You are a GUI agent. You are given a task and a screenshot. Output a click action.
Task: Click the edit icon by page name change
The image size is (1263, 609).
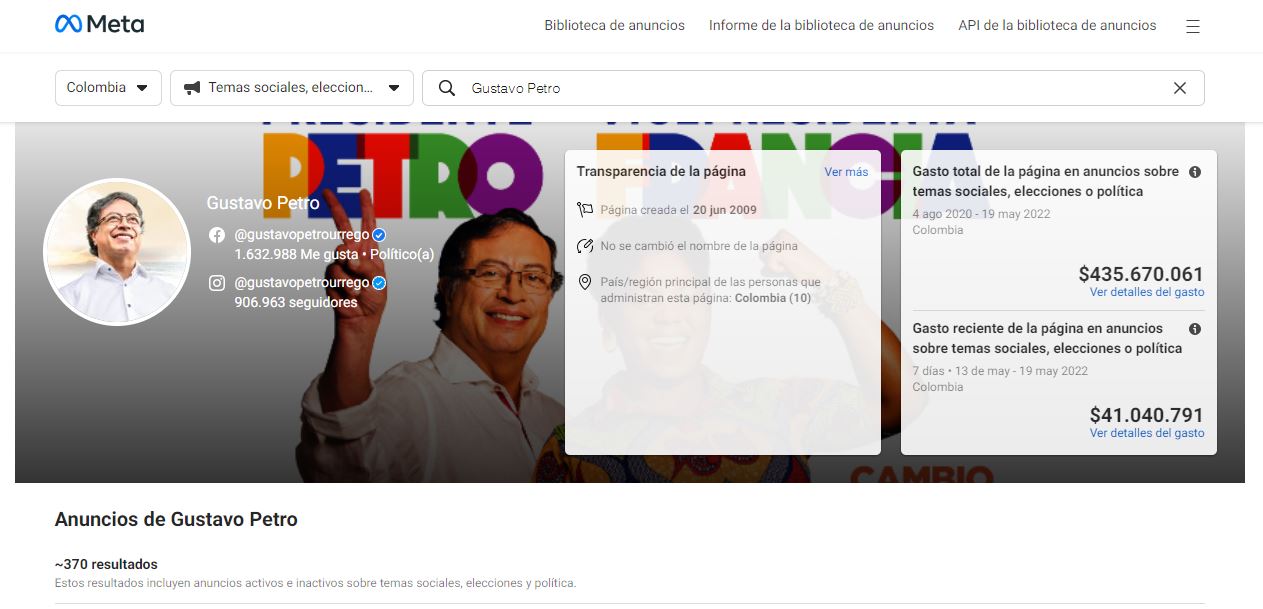click(x=585, y=246)
